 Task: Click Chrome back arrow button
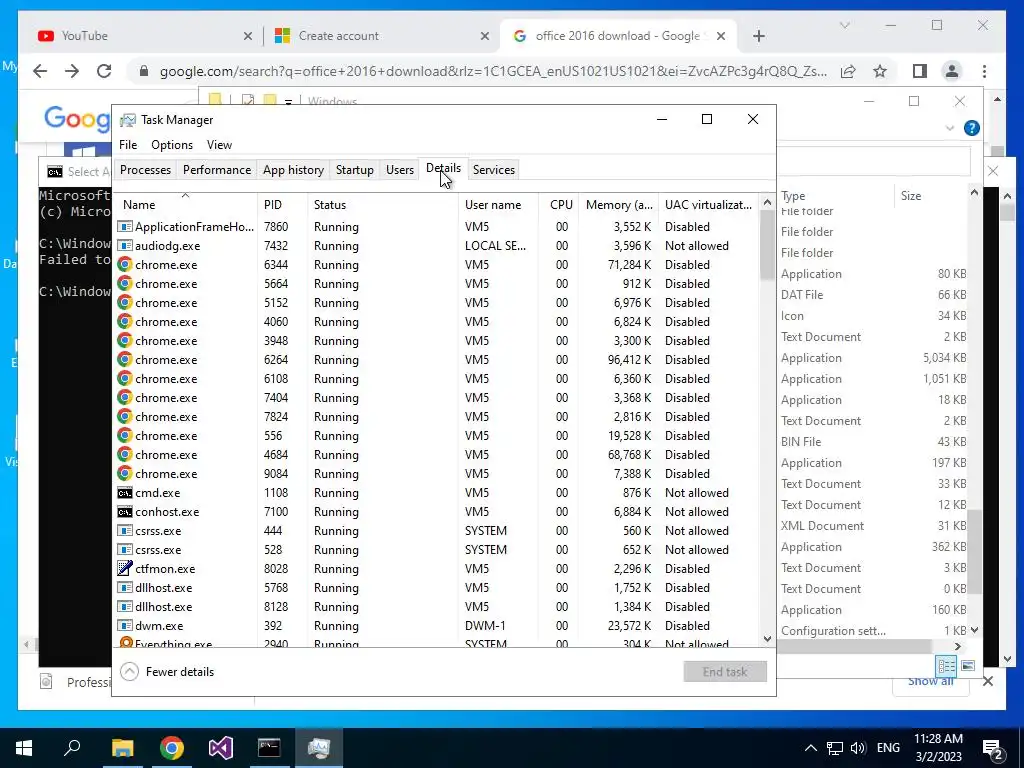40,71
